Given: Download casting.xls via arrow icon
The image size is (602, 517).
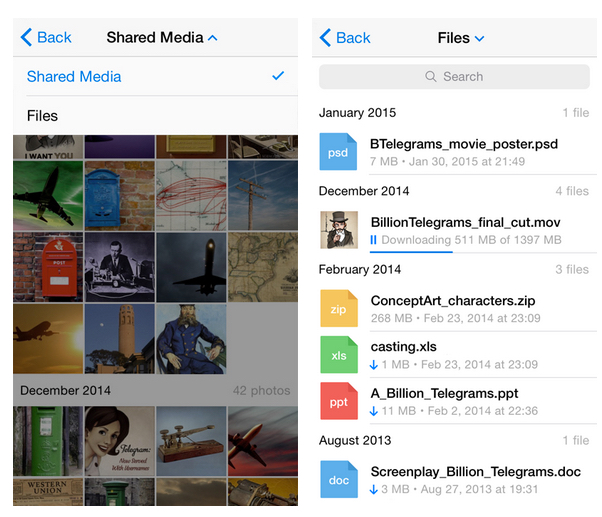Looking at the screenshot, I should [374, 364].
